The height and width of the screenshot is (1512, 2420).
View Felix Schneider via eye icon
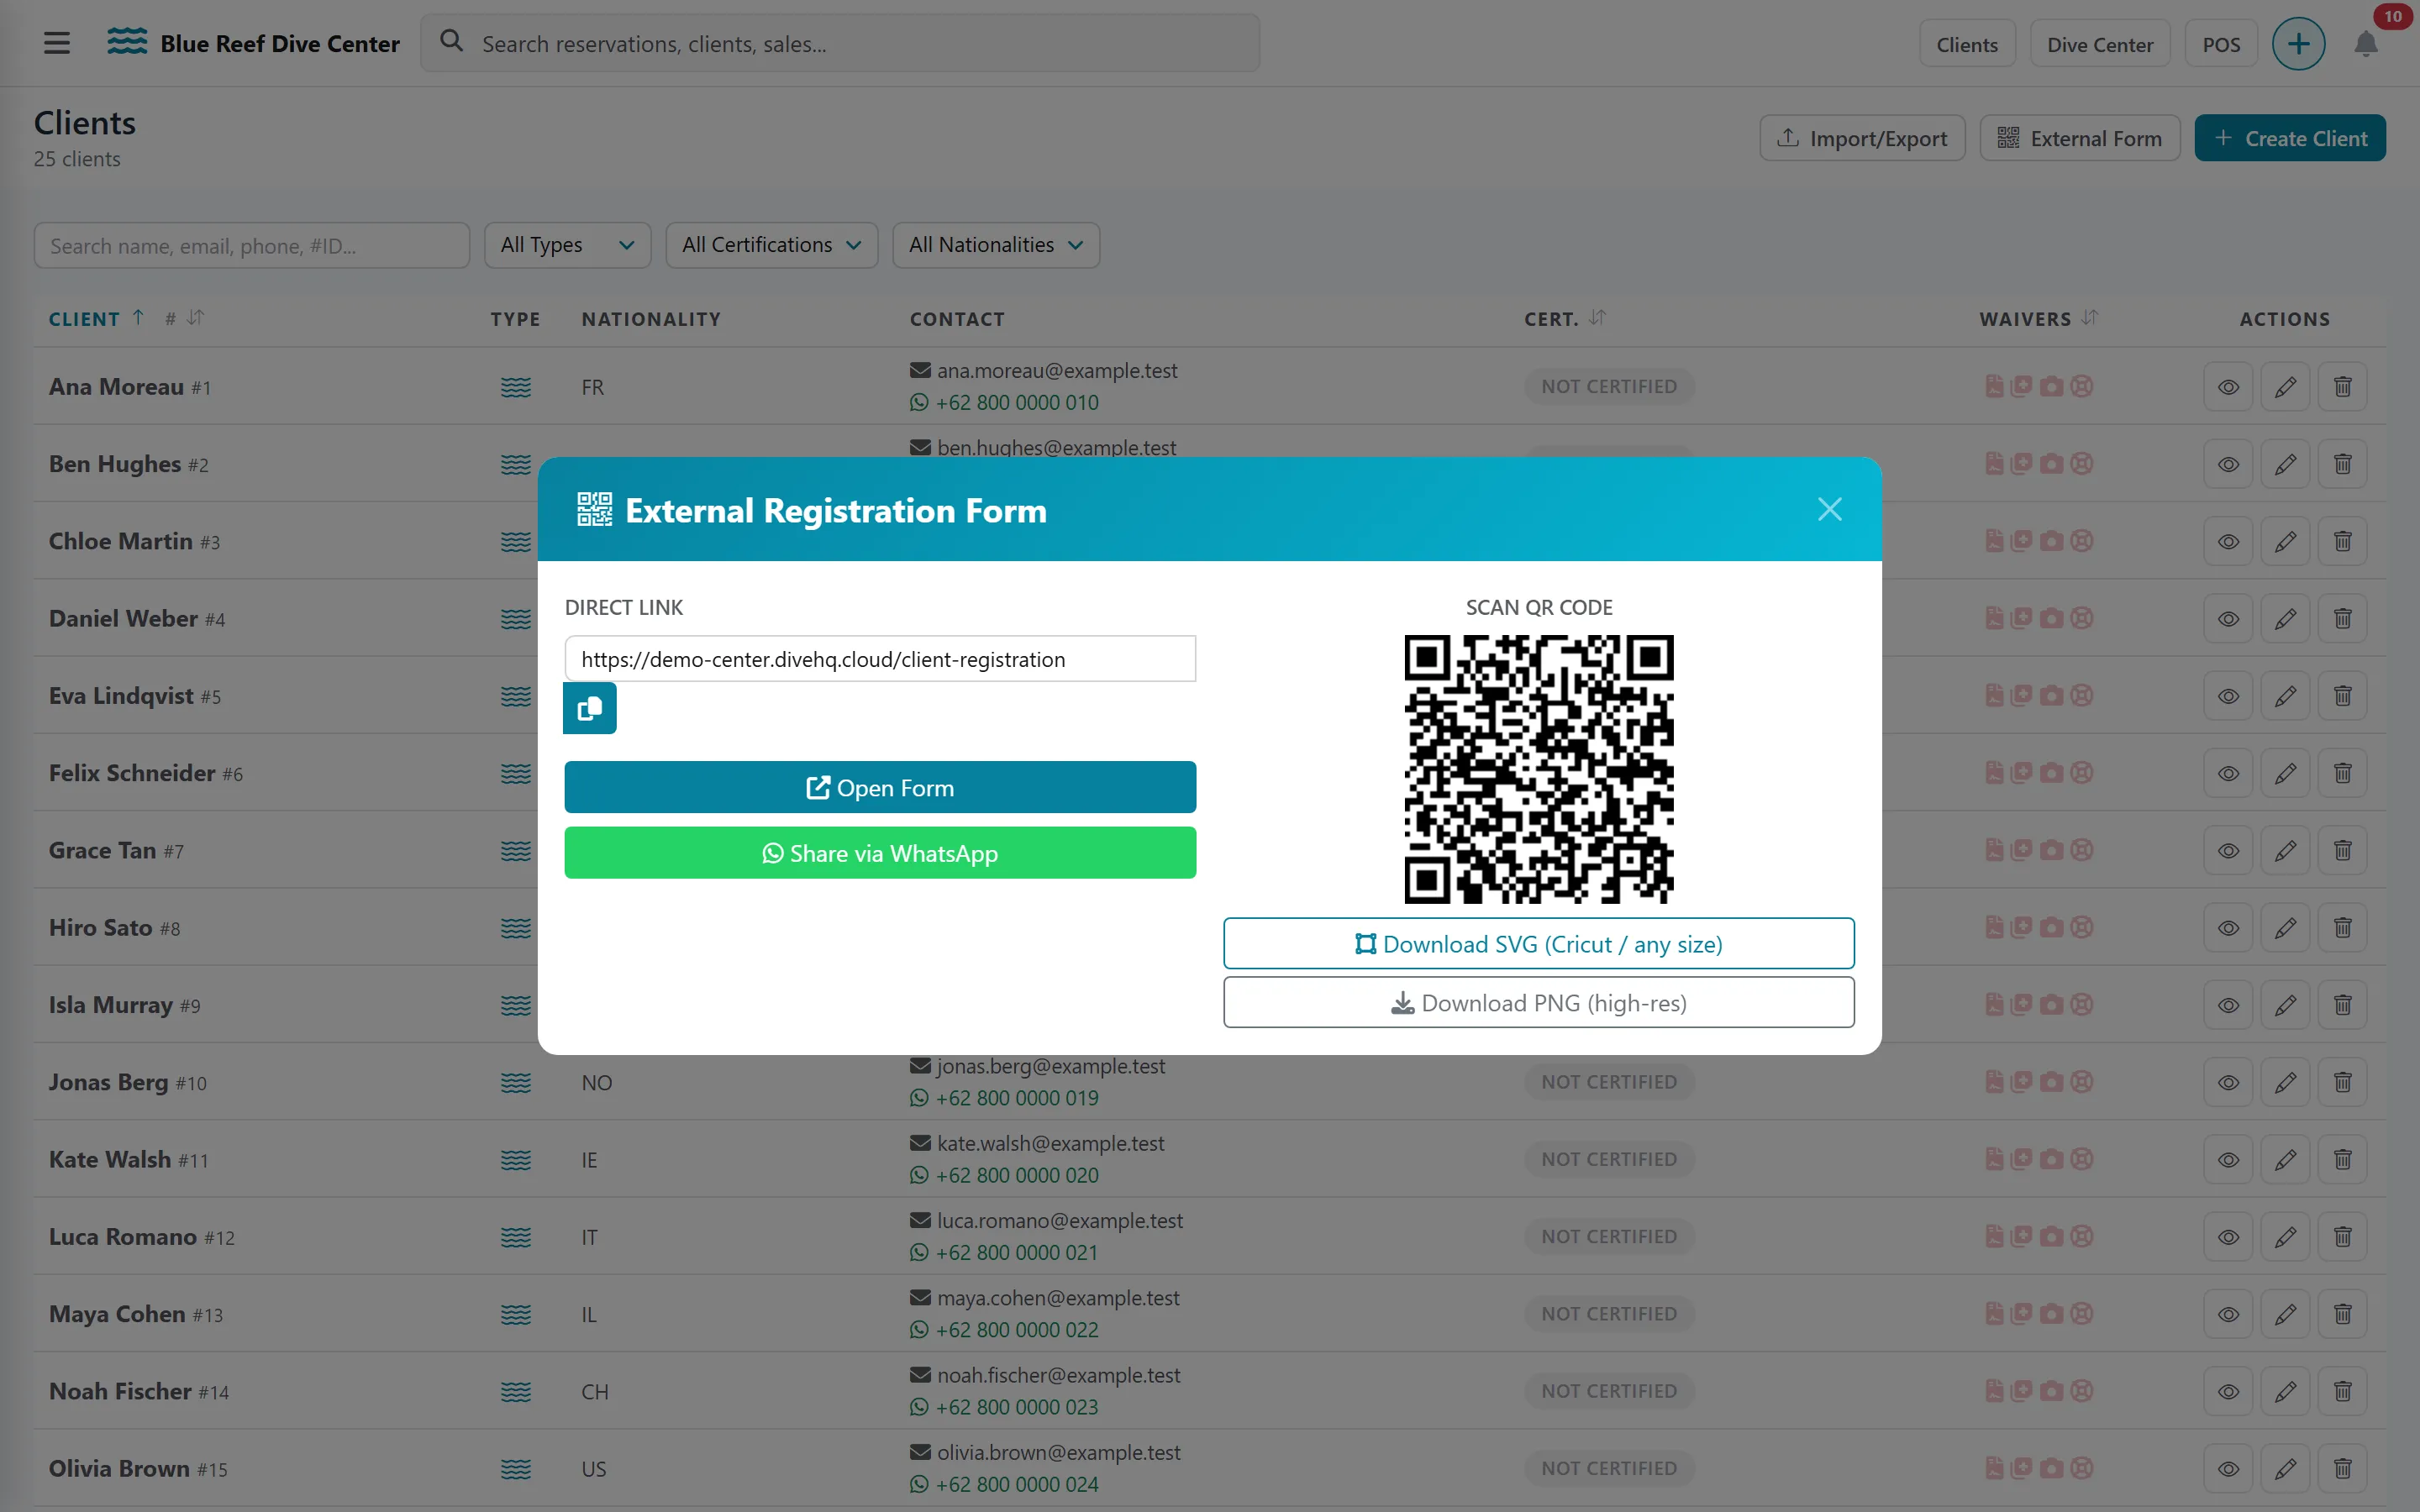point(2228,774)
